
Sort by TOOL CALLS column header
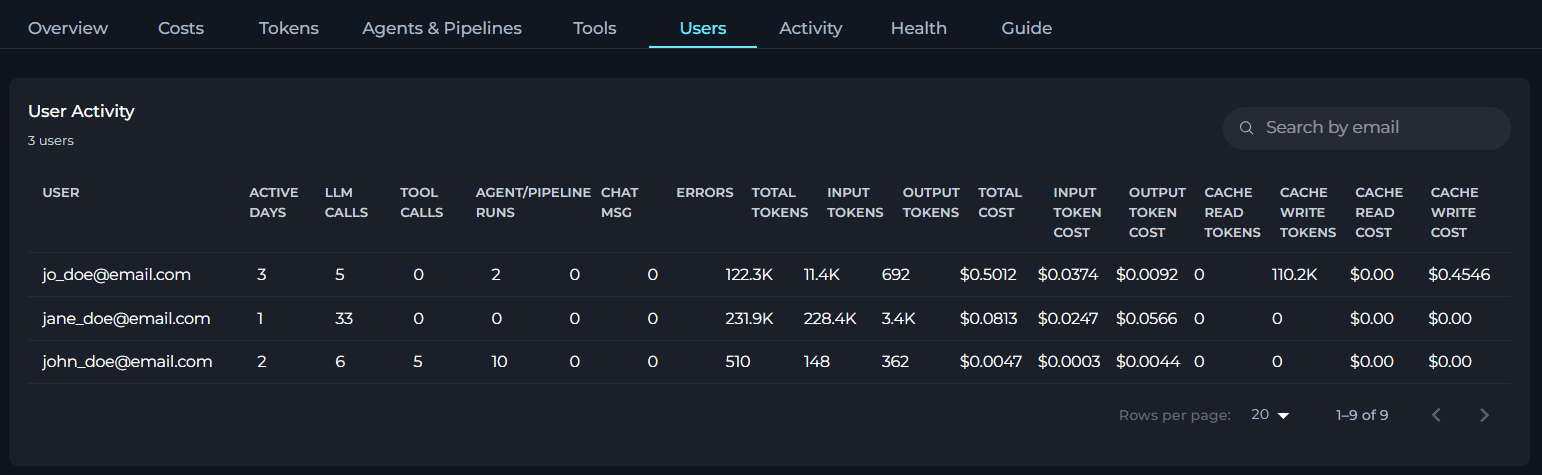coord(421,202)
